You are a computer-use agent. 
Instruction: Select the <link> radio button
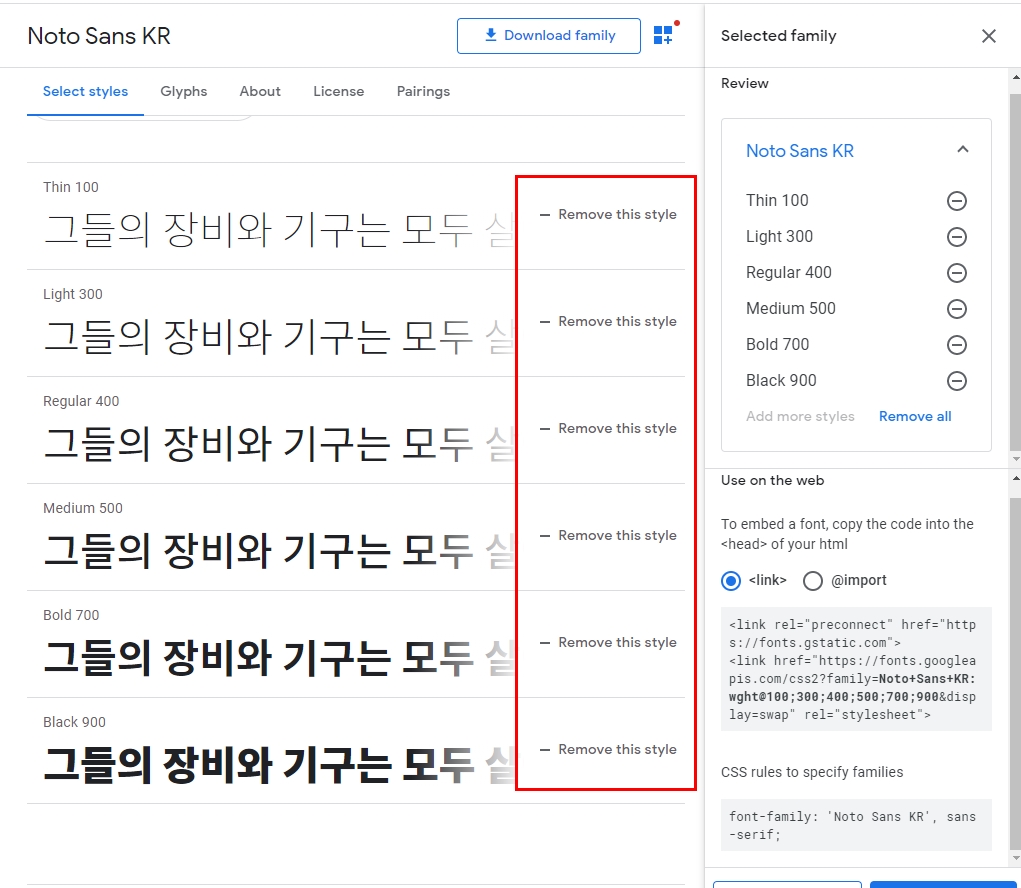tap(731, 581)
